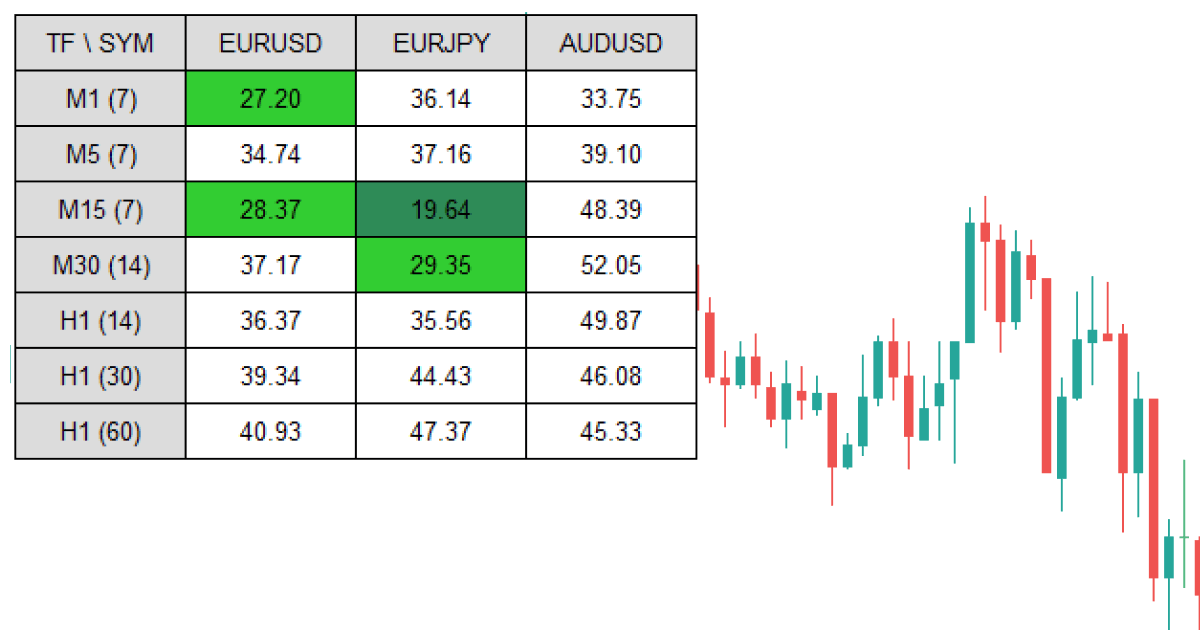Click the 44.43 cell in H1 (30) row
This screenshot has width=1200, height=630.
click(441, 377)
